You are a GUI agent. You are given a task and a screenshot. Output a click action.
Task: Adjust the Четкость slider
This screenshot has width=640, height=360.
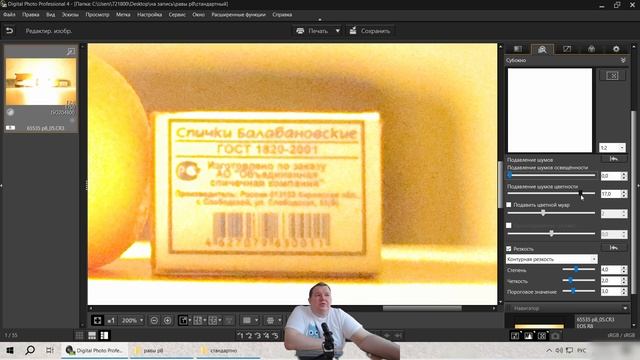point(578,280)
